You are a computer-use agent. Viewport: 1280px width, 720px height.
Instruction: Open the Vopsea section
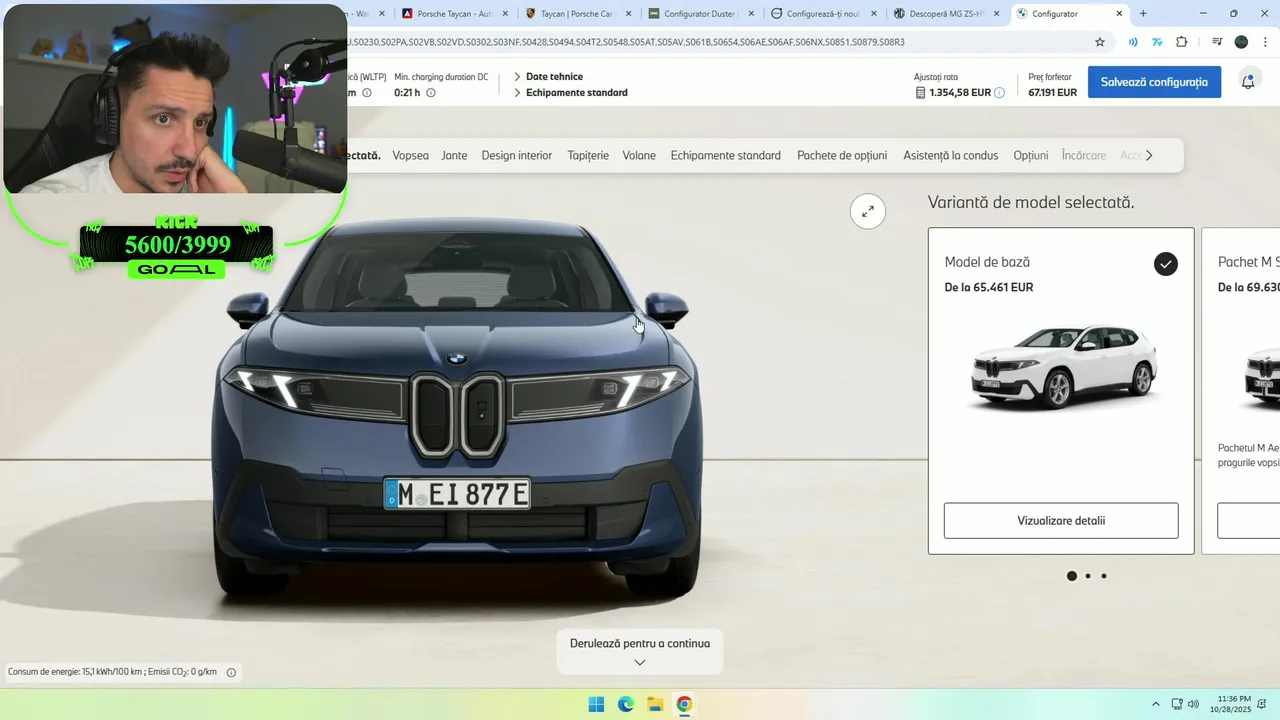[x=410, y=156]
